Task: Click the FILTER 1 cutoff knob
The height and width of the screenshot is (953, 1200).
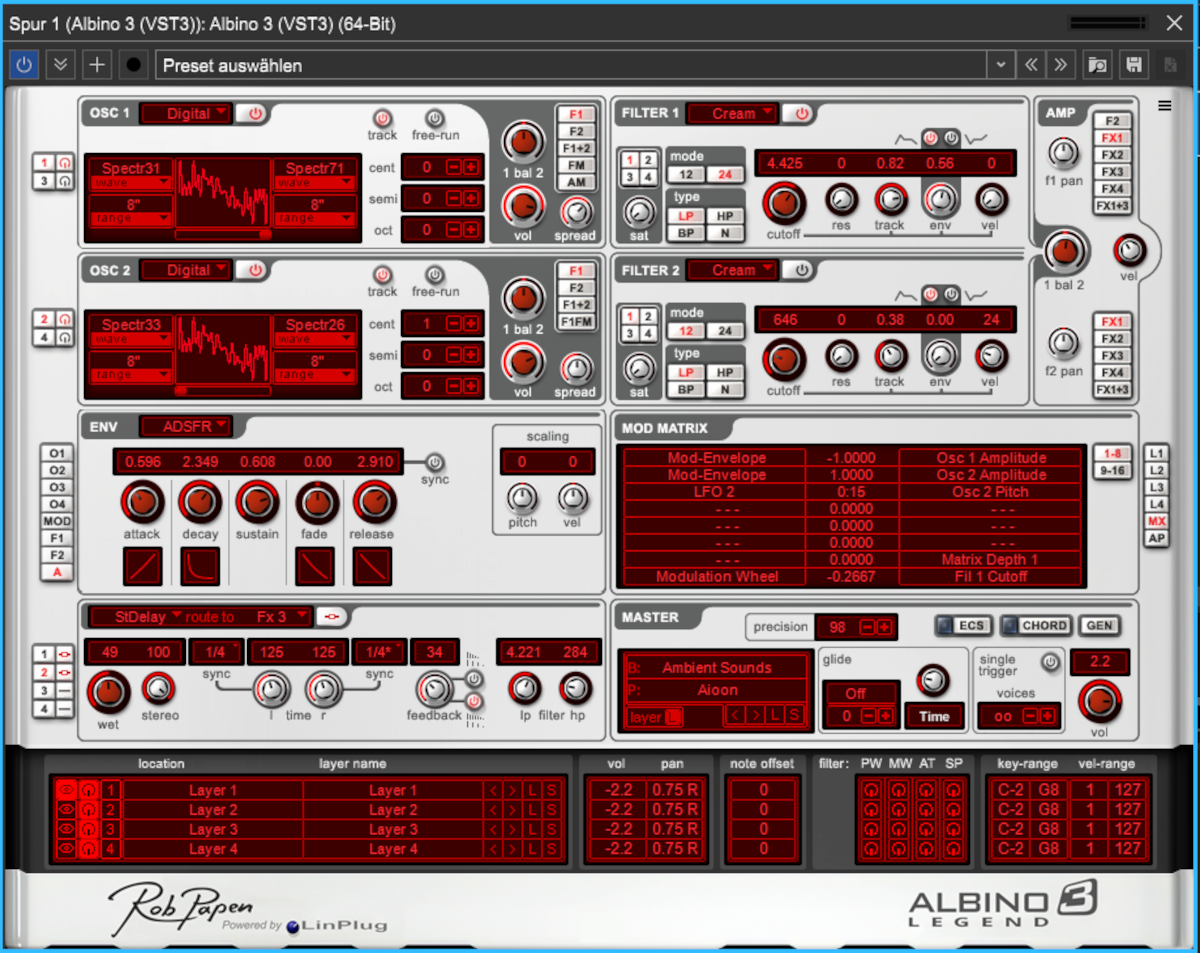Action: click(x=783, y=203)
